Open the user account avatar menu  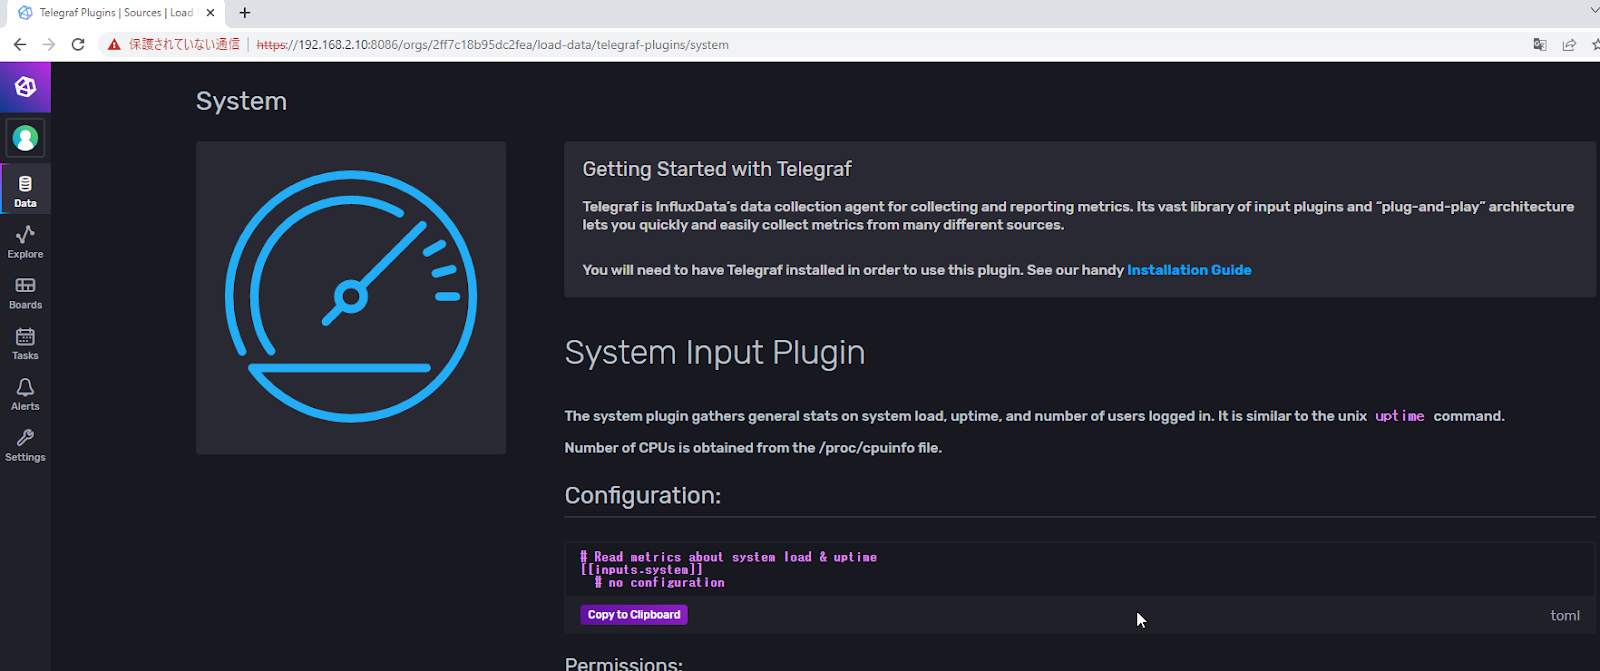(26, 138)
